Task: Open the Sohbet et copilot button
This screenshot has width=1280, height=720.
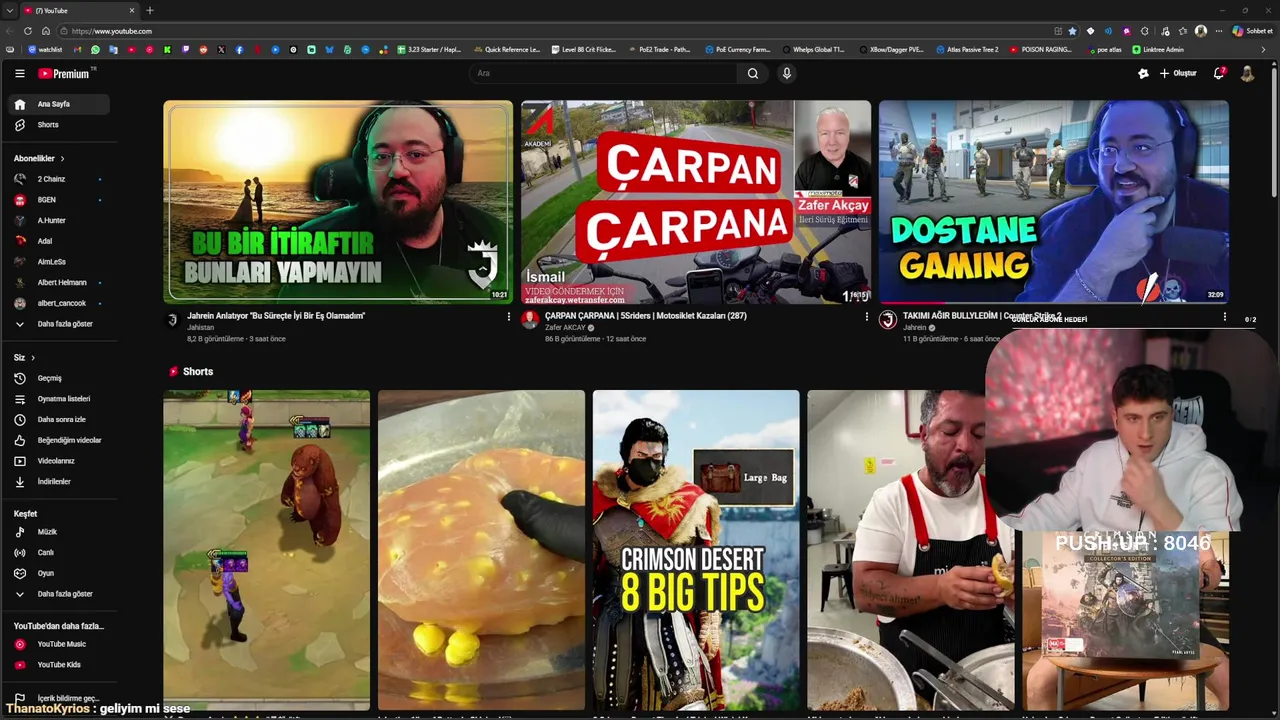Action: coord(1252,31)
